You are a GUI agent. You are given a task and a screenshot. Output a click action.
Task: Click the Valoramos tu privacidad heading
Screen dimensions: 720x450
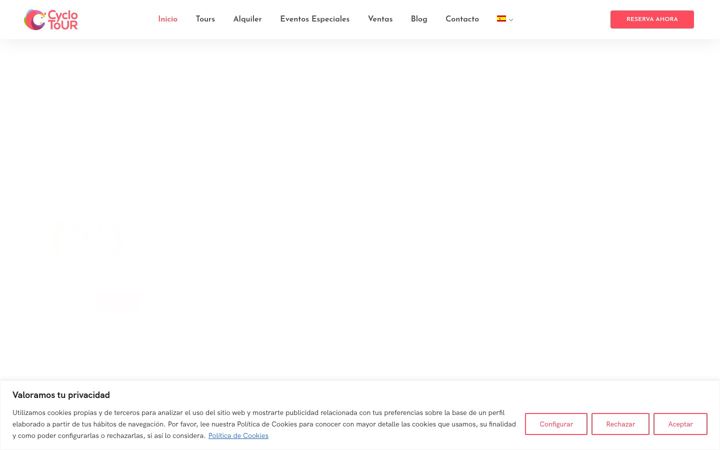(61, 395)
